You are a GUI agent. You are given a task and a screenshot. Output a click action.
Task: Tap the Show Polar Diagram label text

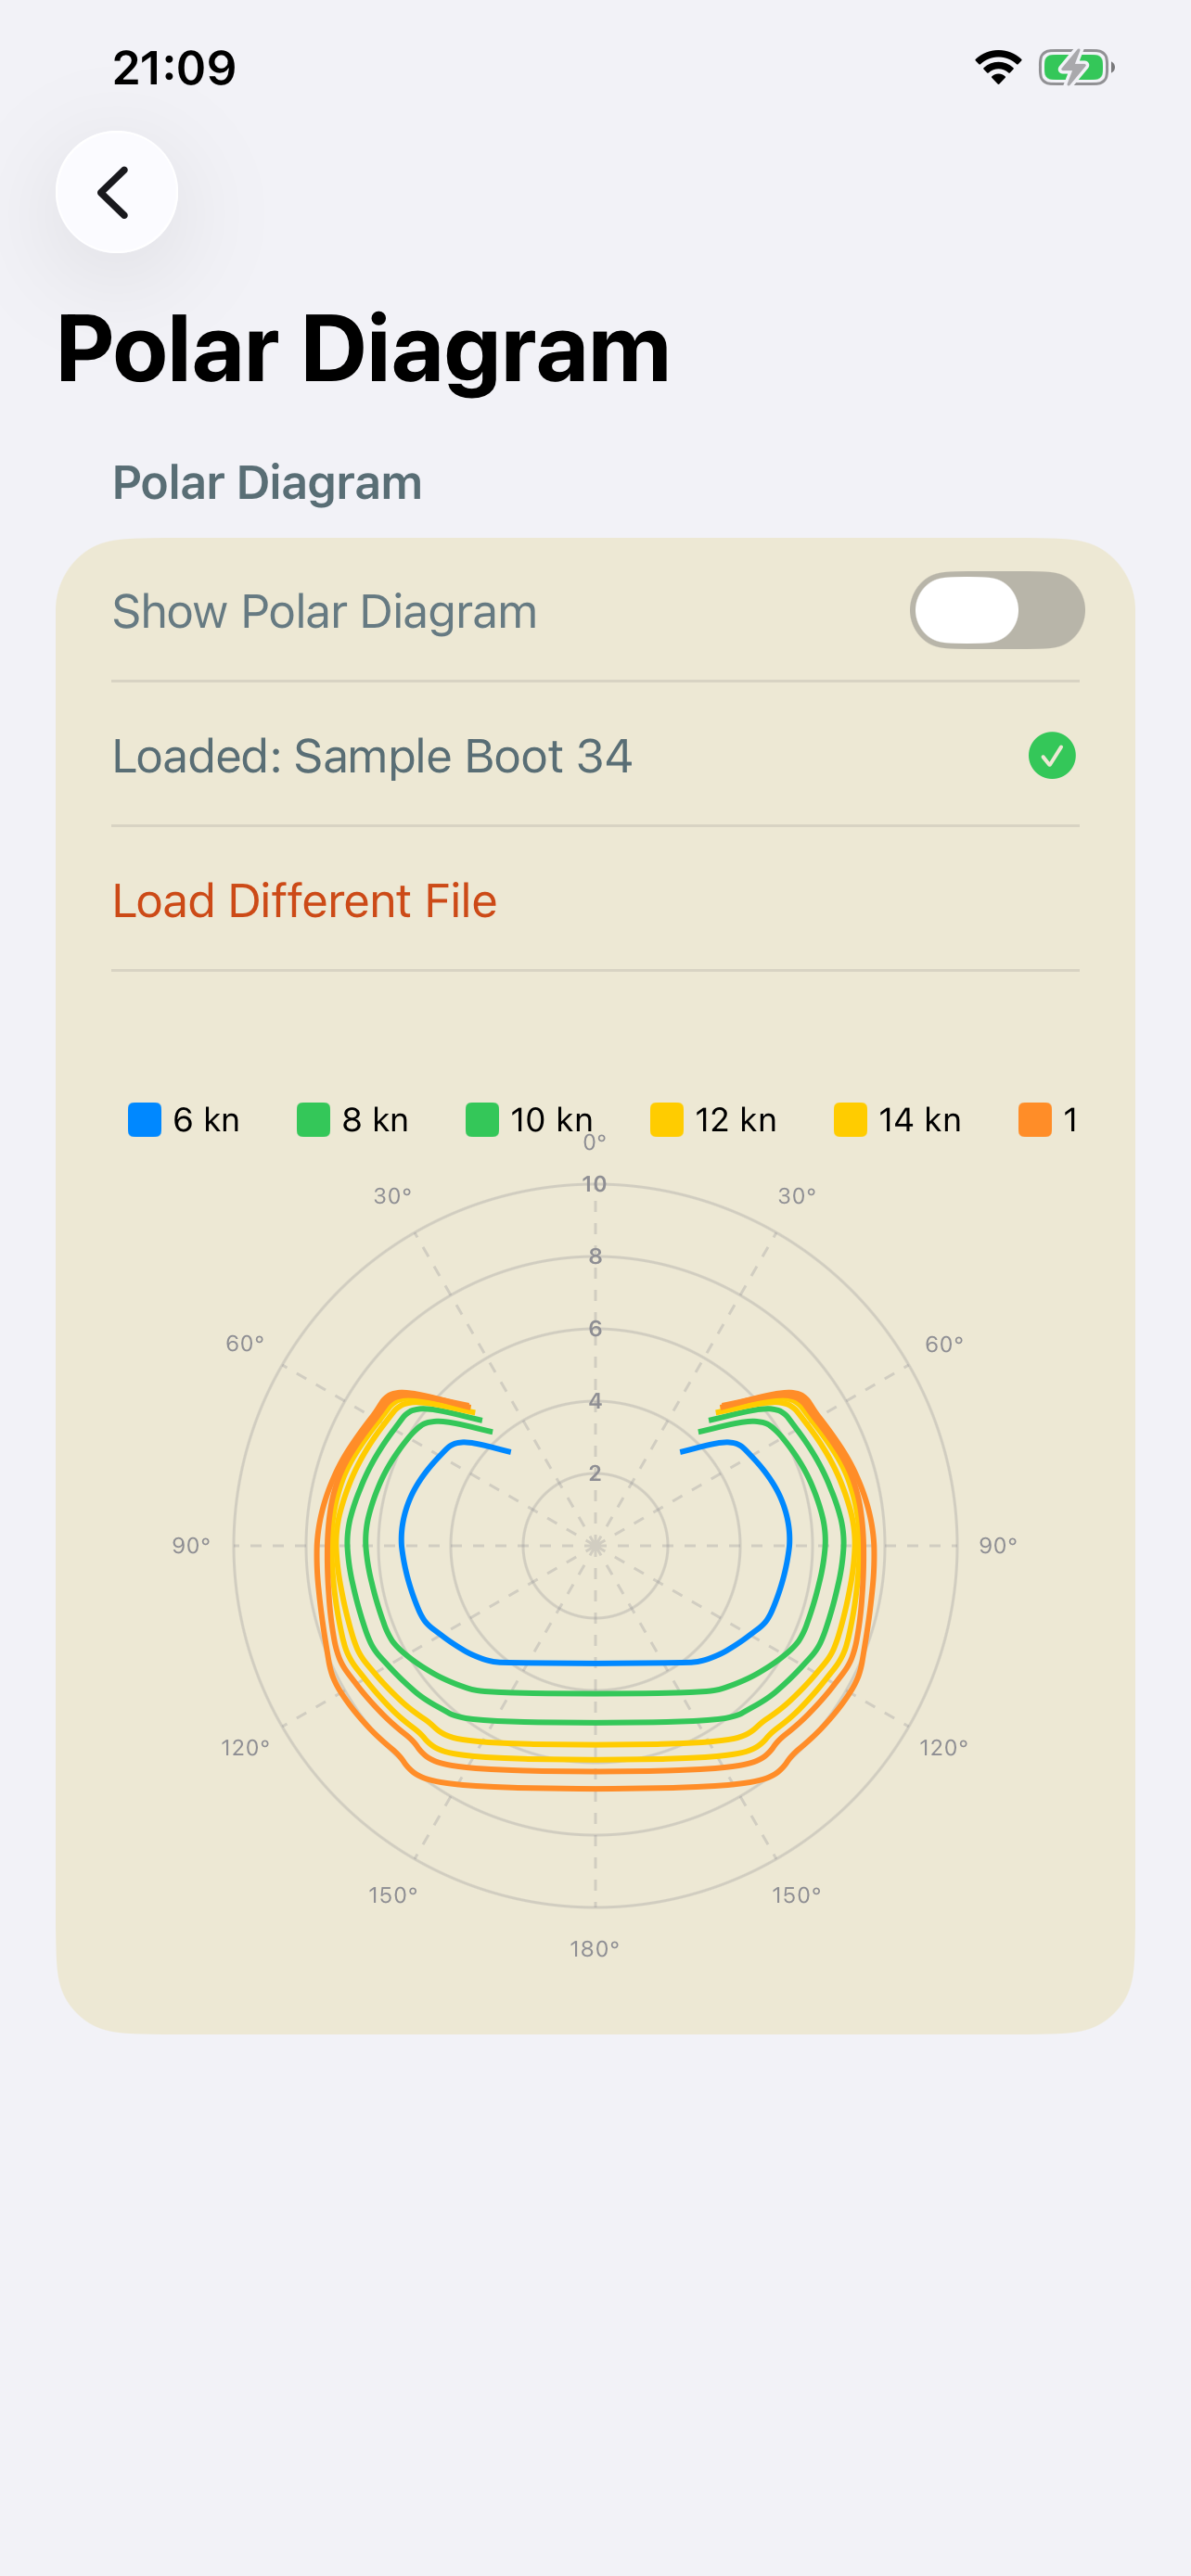(x=324, y=611)
